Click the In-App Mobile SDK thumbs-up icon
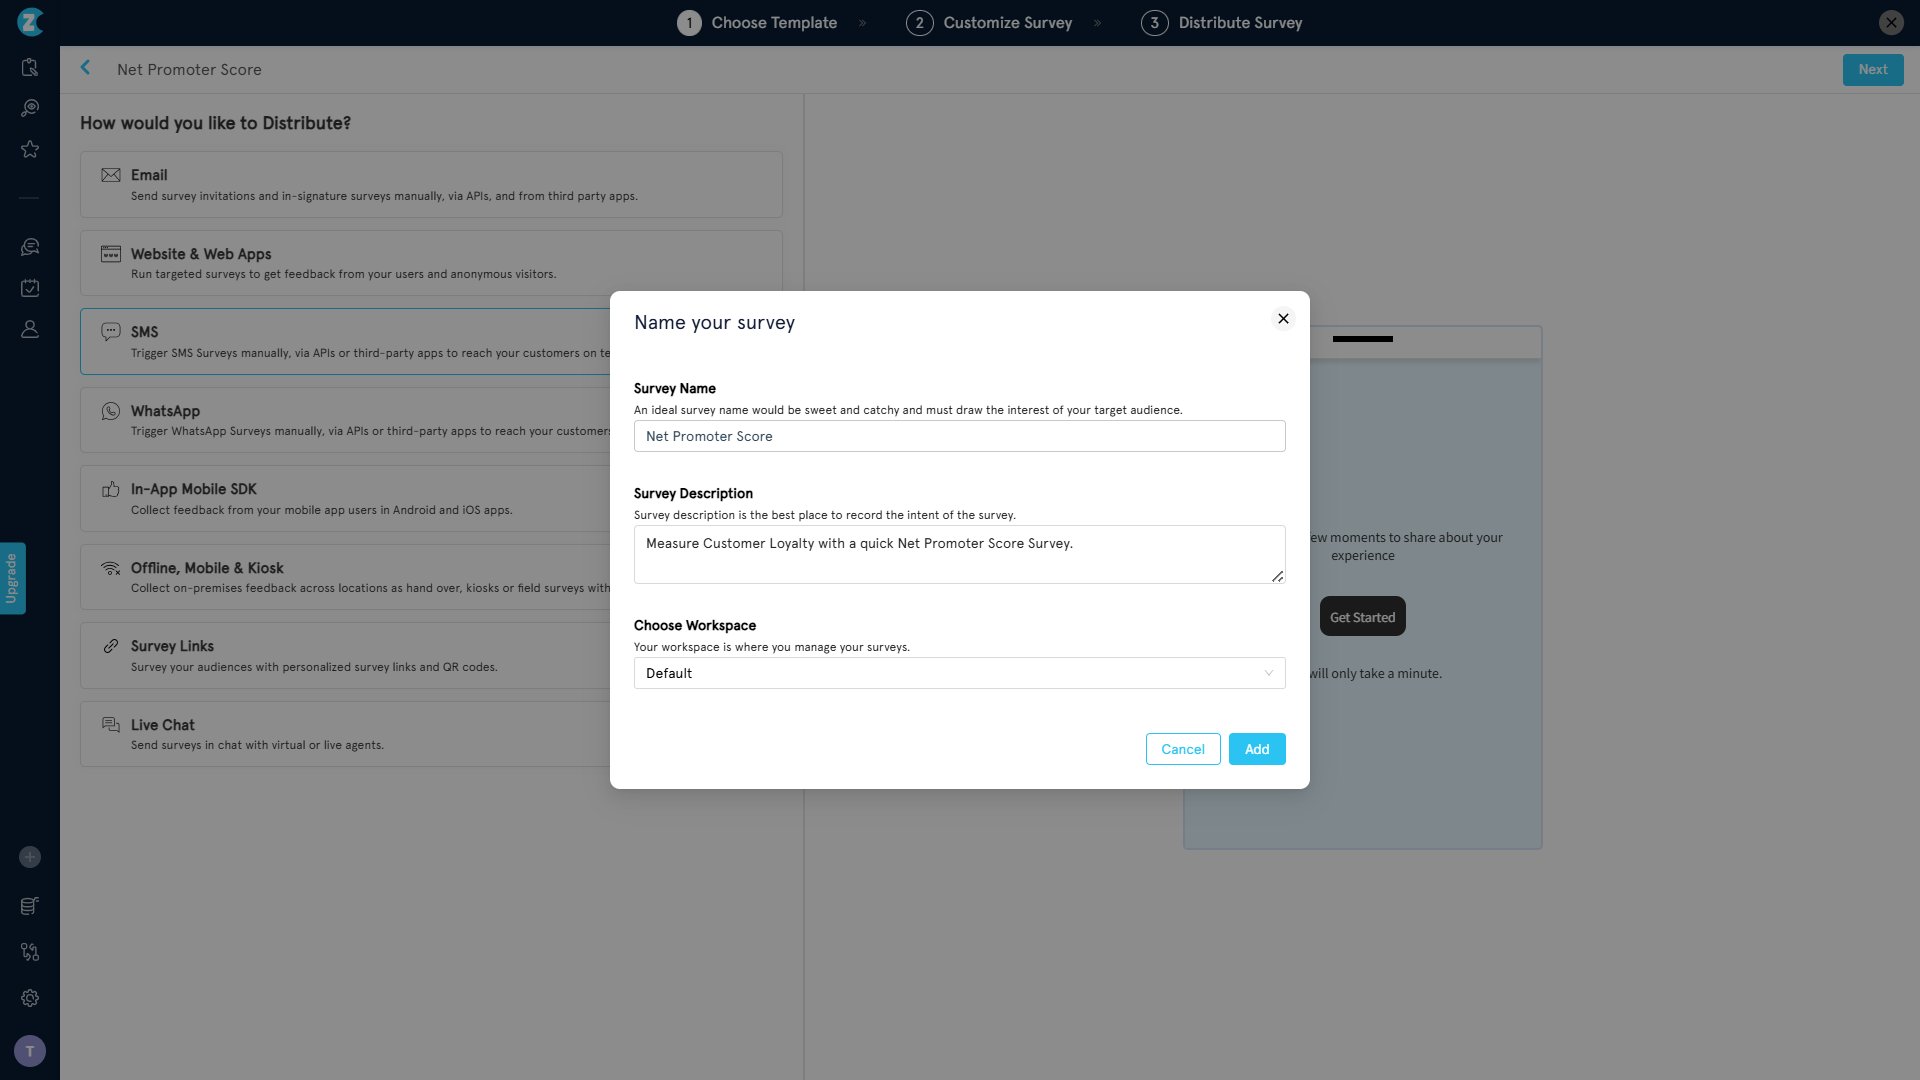Image resolution: width=1920 pixels, height=1080 pixels. pyautogui.click(x=111, y=489)
